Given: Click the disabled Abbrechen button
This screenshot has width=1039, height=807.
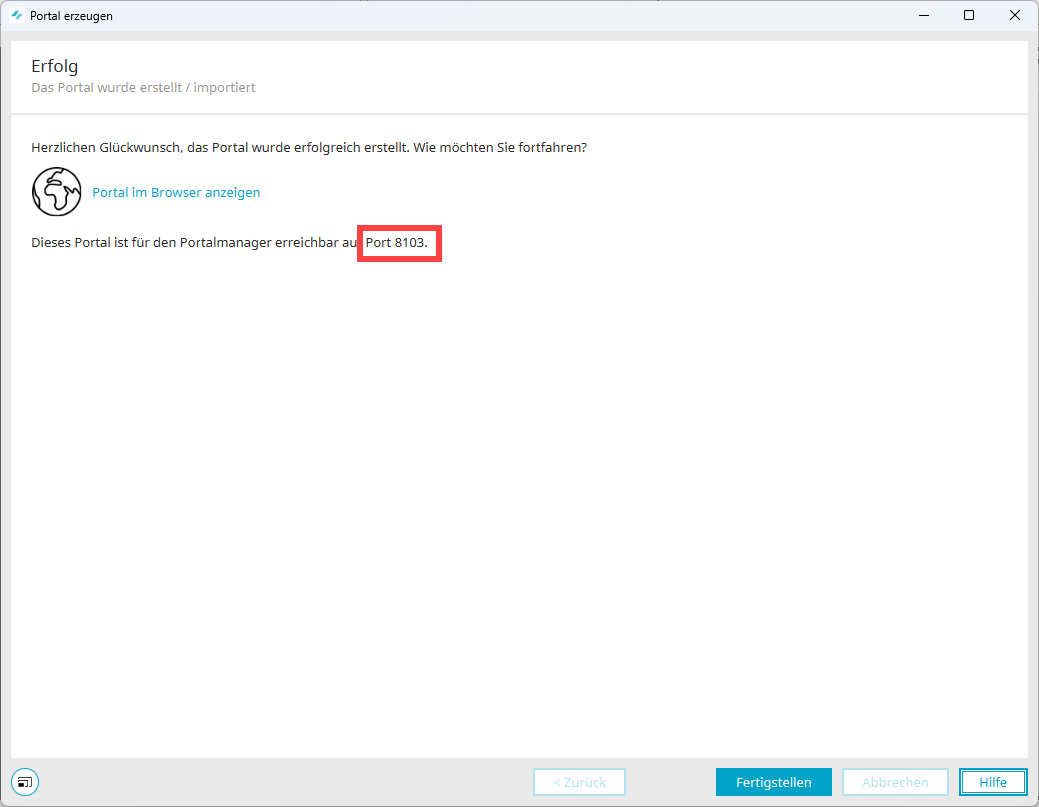Looking at the screenshot, I should click(895, 782).
